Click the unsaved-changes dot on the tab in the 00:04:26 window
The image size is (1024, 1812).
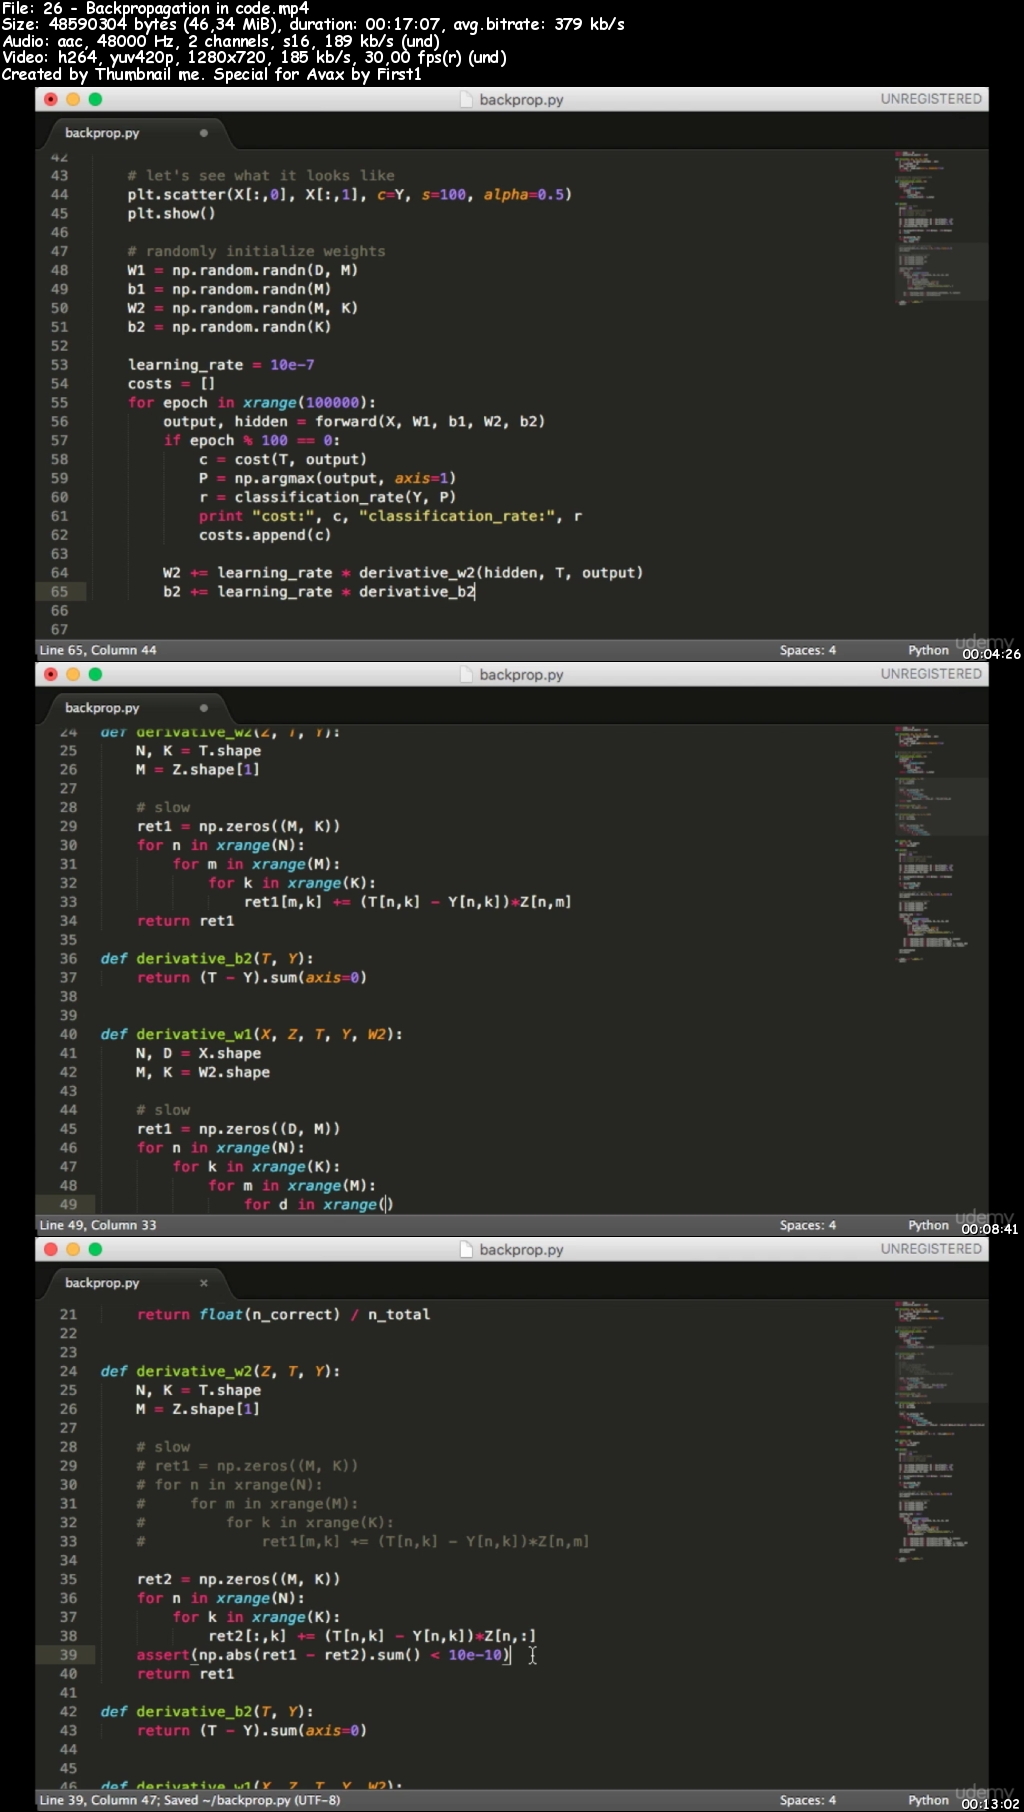tap(204, 133)
